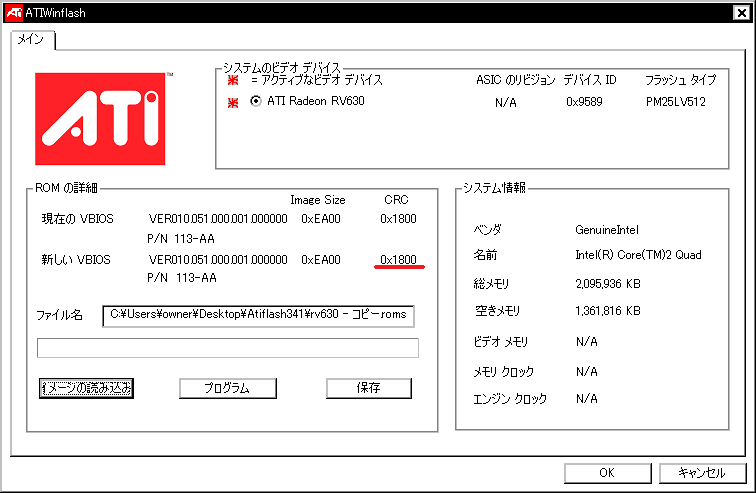756x493 pixels.
Task: Click the イメージの読み込み button
Action: [86, 388]
